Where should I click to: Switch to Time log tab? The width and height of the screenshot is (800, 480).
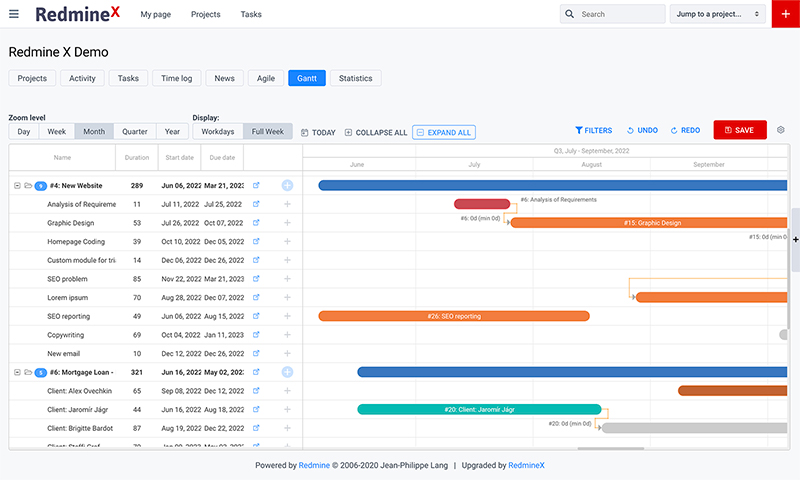(177, 78)
